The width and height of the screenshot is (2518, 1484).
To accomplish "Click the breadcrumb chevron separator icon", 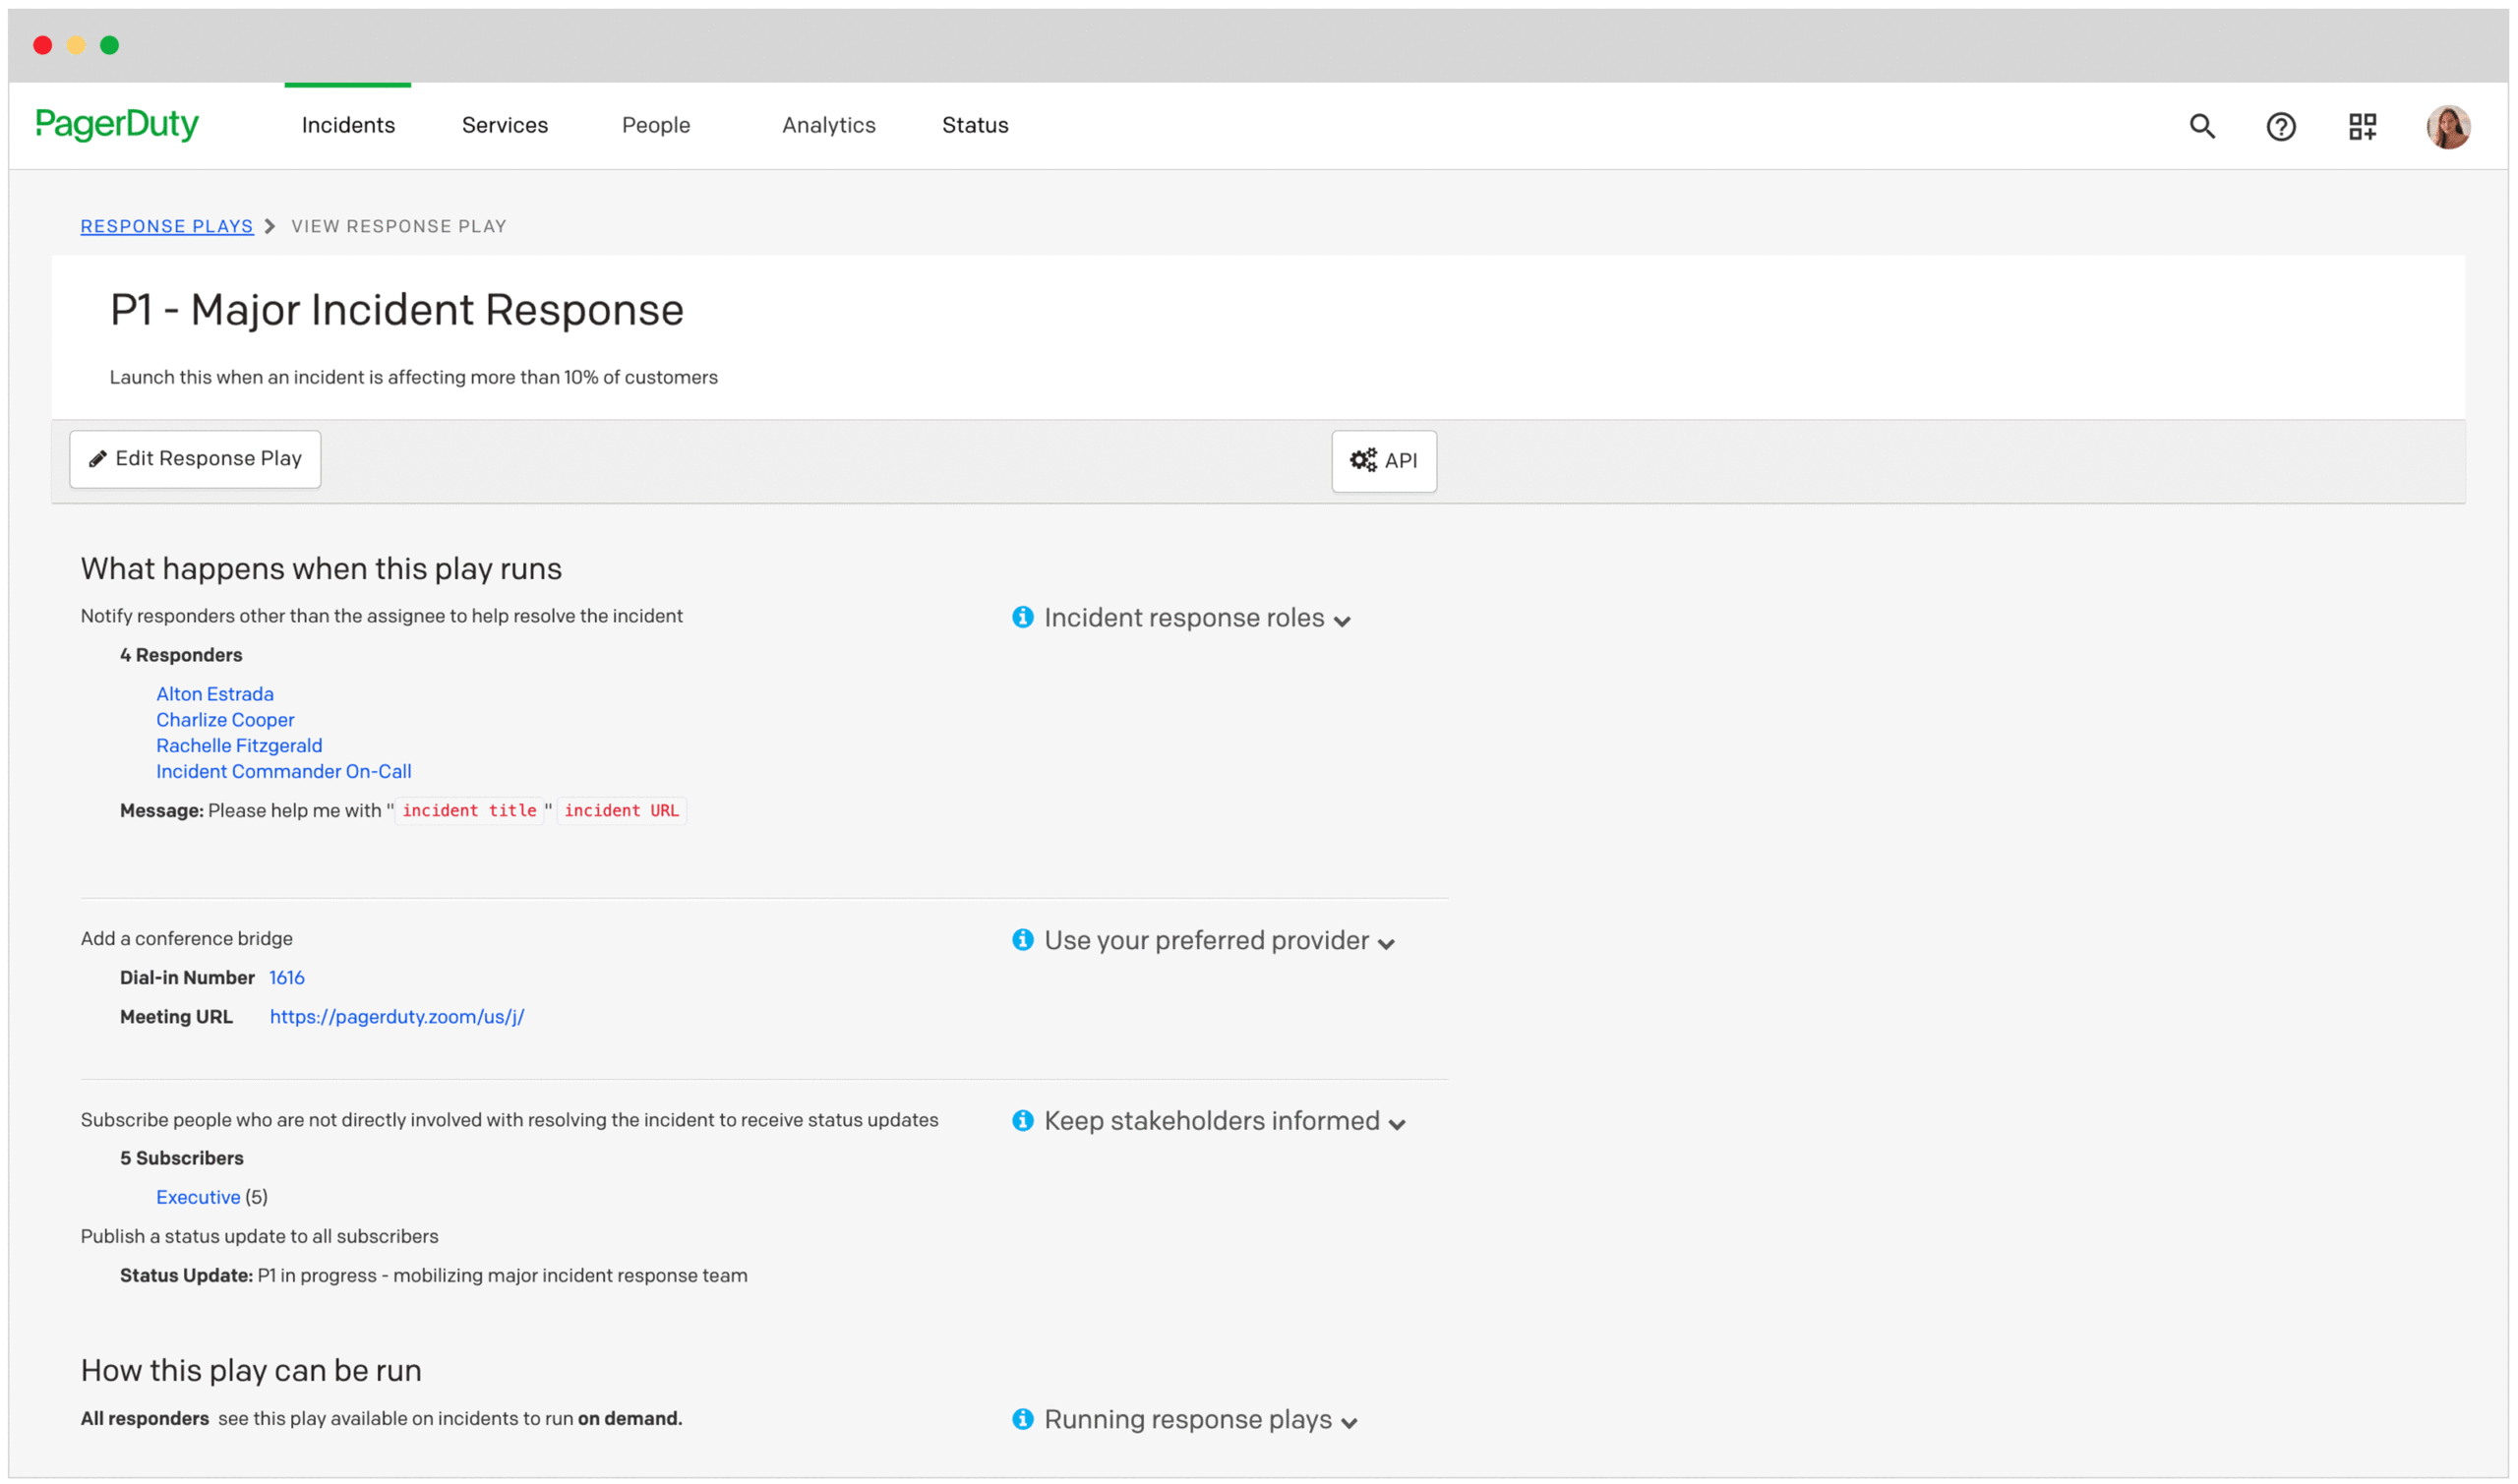I will click(269, 226).
